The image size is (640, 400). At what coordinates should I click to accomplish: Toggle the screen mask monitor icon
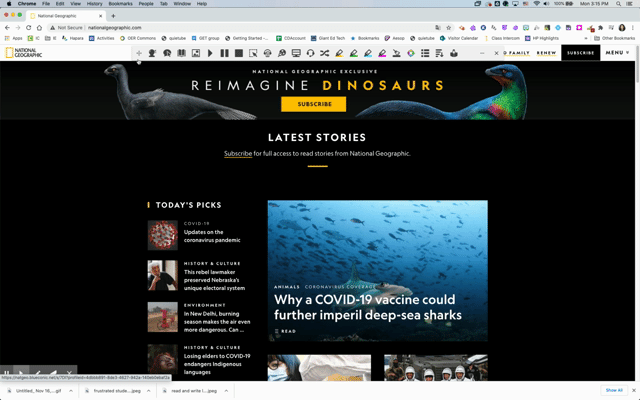click(296, 53)
